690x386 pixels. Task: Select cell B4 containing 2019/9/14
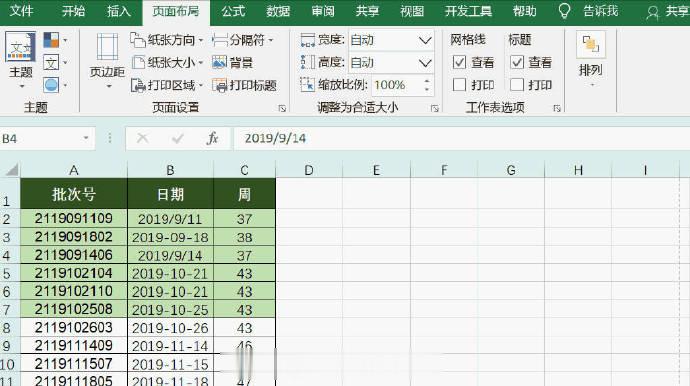pyautogui.click(x=170, y=255)
